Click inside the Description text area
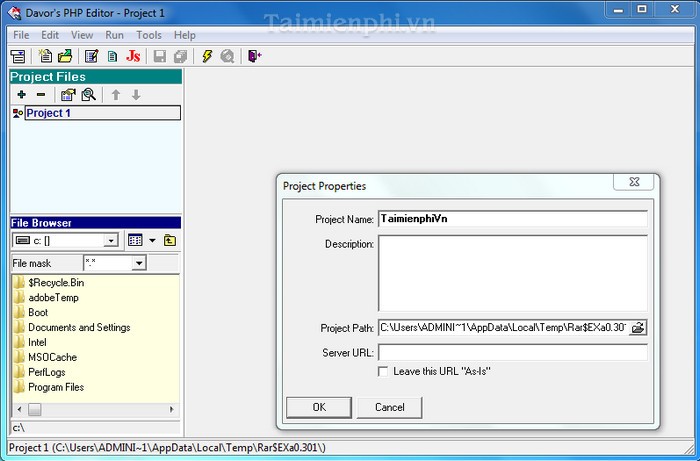 (x=512, y=273)
